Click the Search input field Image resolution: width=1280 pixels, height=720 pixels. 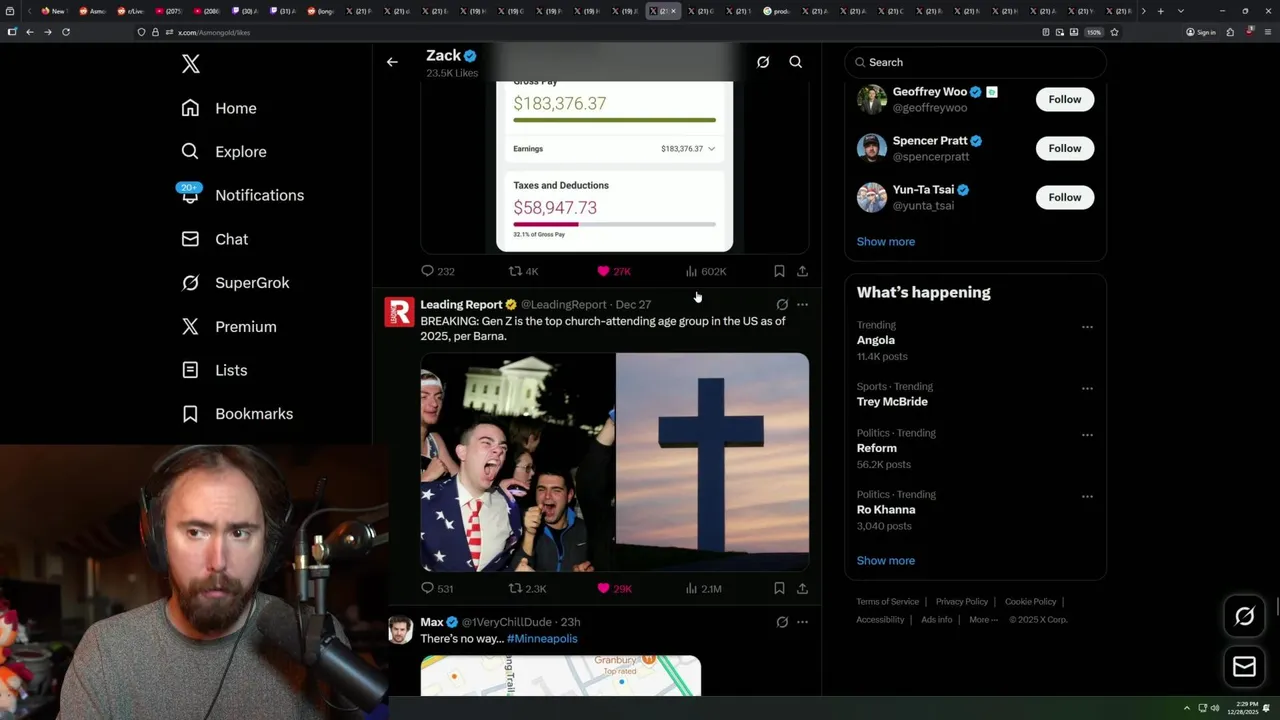pos(976,62)
